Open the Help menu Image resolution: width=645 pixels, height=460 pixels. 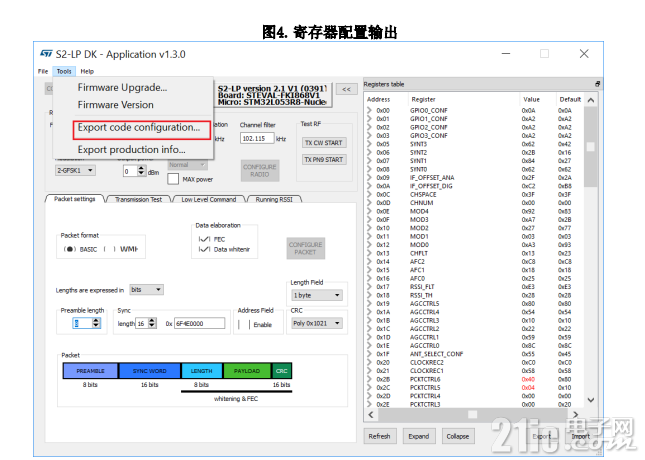point(87,71)
